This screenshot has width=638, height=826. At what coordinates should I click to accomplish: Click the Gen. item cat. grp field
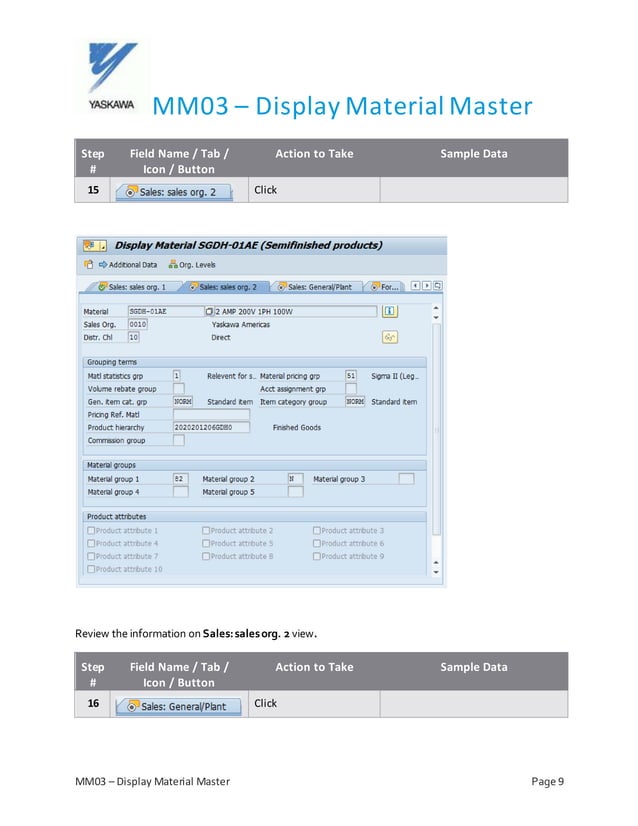coord(183,401)
